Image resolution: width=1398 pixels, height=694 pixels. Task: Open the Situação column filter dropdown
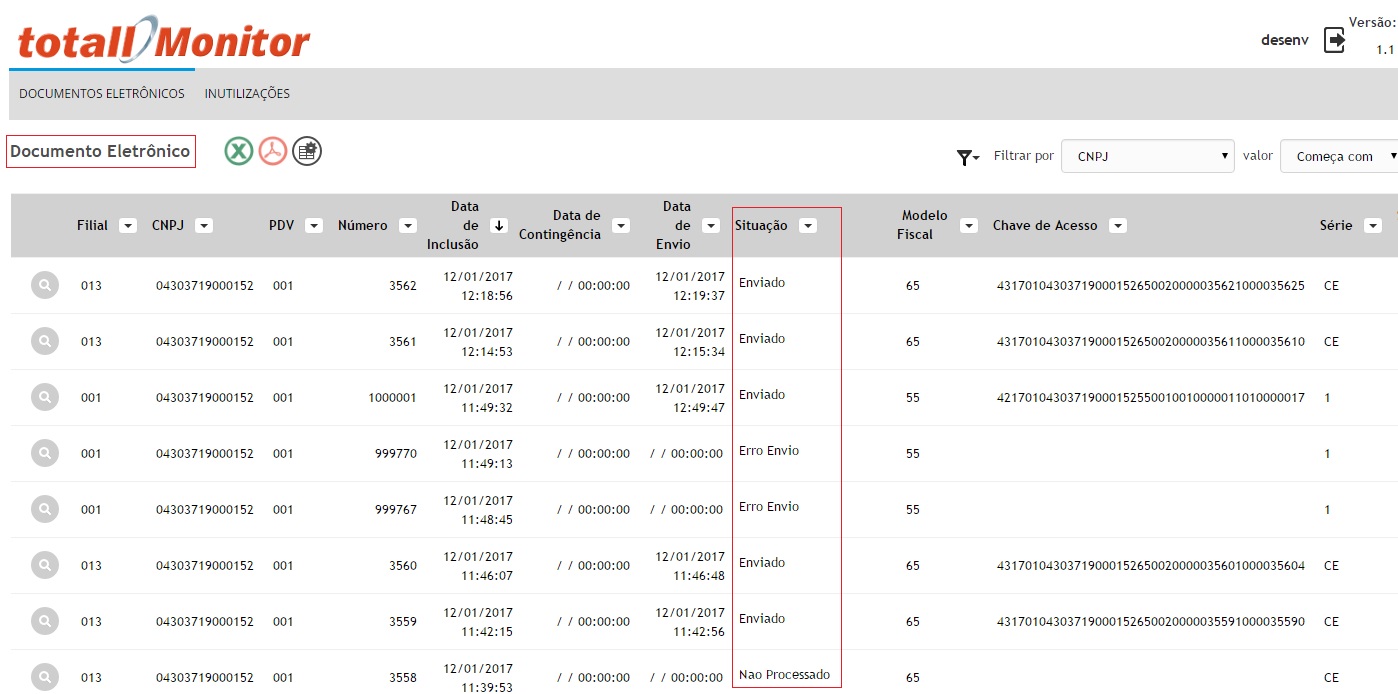[x=808, y=226]
